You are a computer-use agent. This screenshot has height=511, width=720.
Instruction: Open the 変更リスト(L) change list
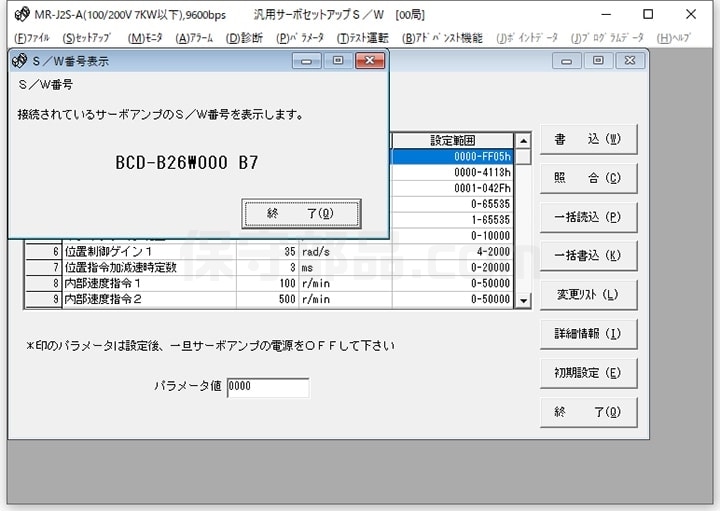(x=588, y=294)
